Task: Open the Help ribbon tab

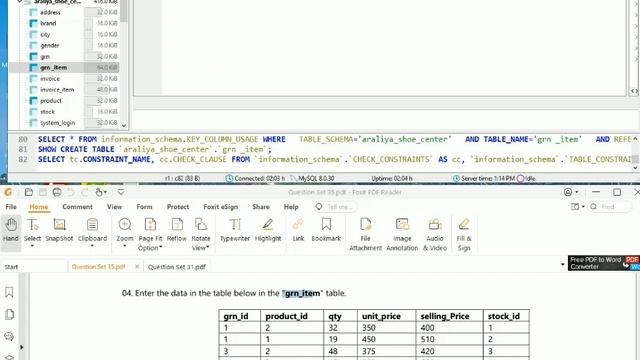Action: [291, 207]
